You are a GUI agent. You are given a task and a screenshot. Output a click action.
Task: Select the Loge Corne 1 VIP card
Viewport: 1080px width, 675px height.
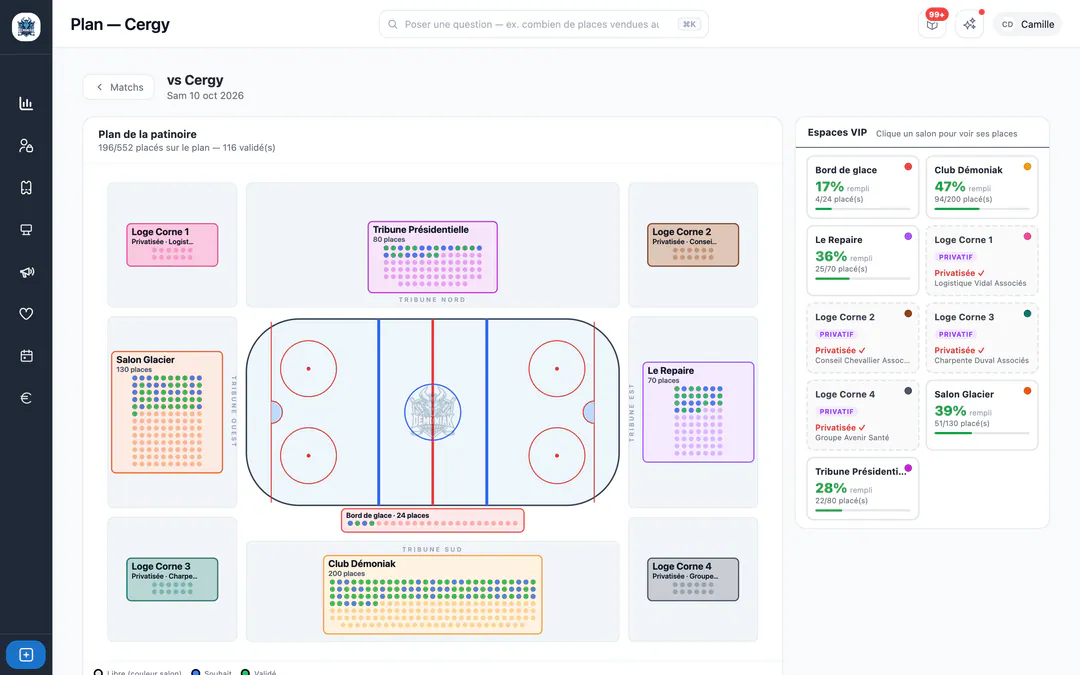(982, 260)
